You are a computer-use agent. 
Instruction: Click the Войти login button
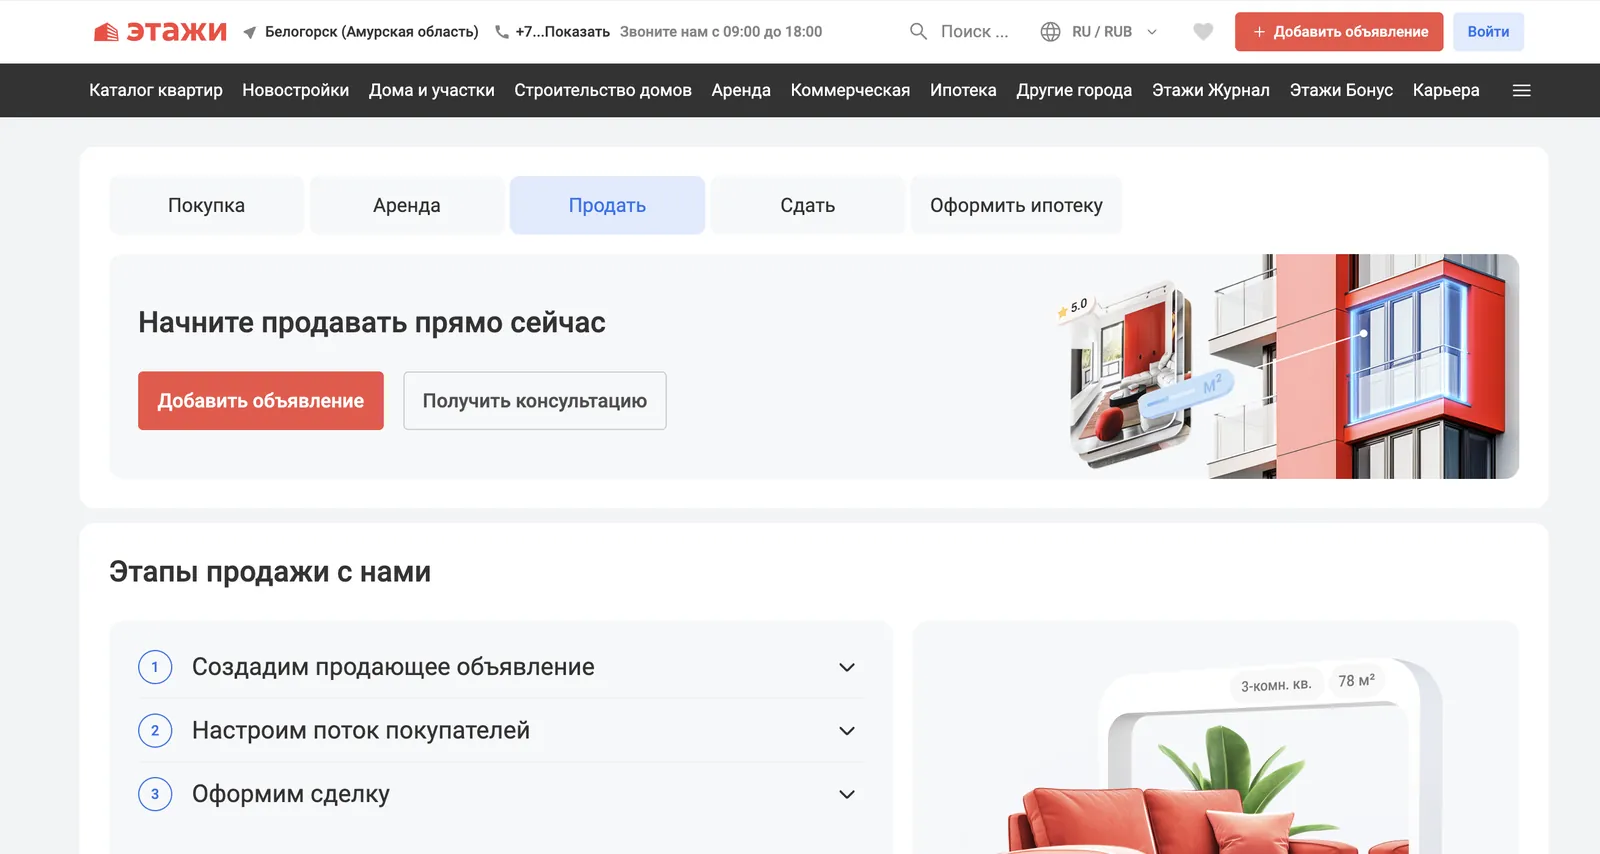pos(1488,32)
